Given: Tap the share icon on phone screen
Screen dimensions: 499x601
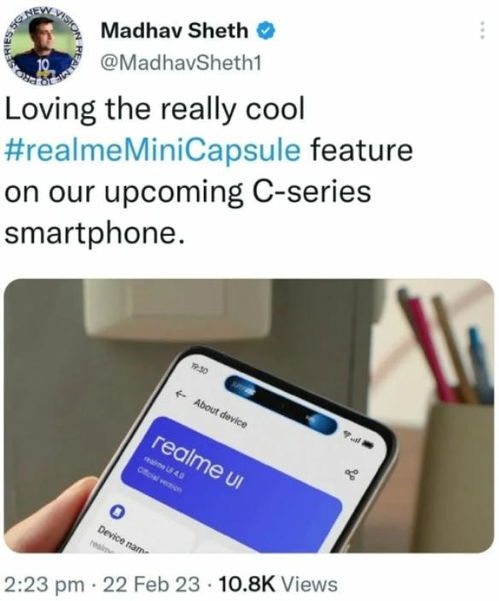Looking at the screenshot, I should (x=352, y=475).
